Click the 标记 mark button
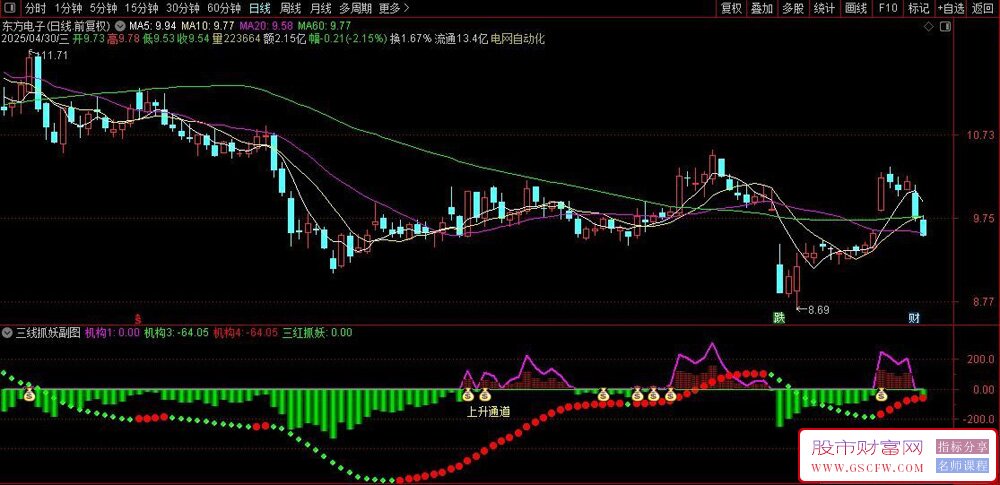The width and height of the screenshot is (1000, 485). click(918, 8)
